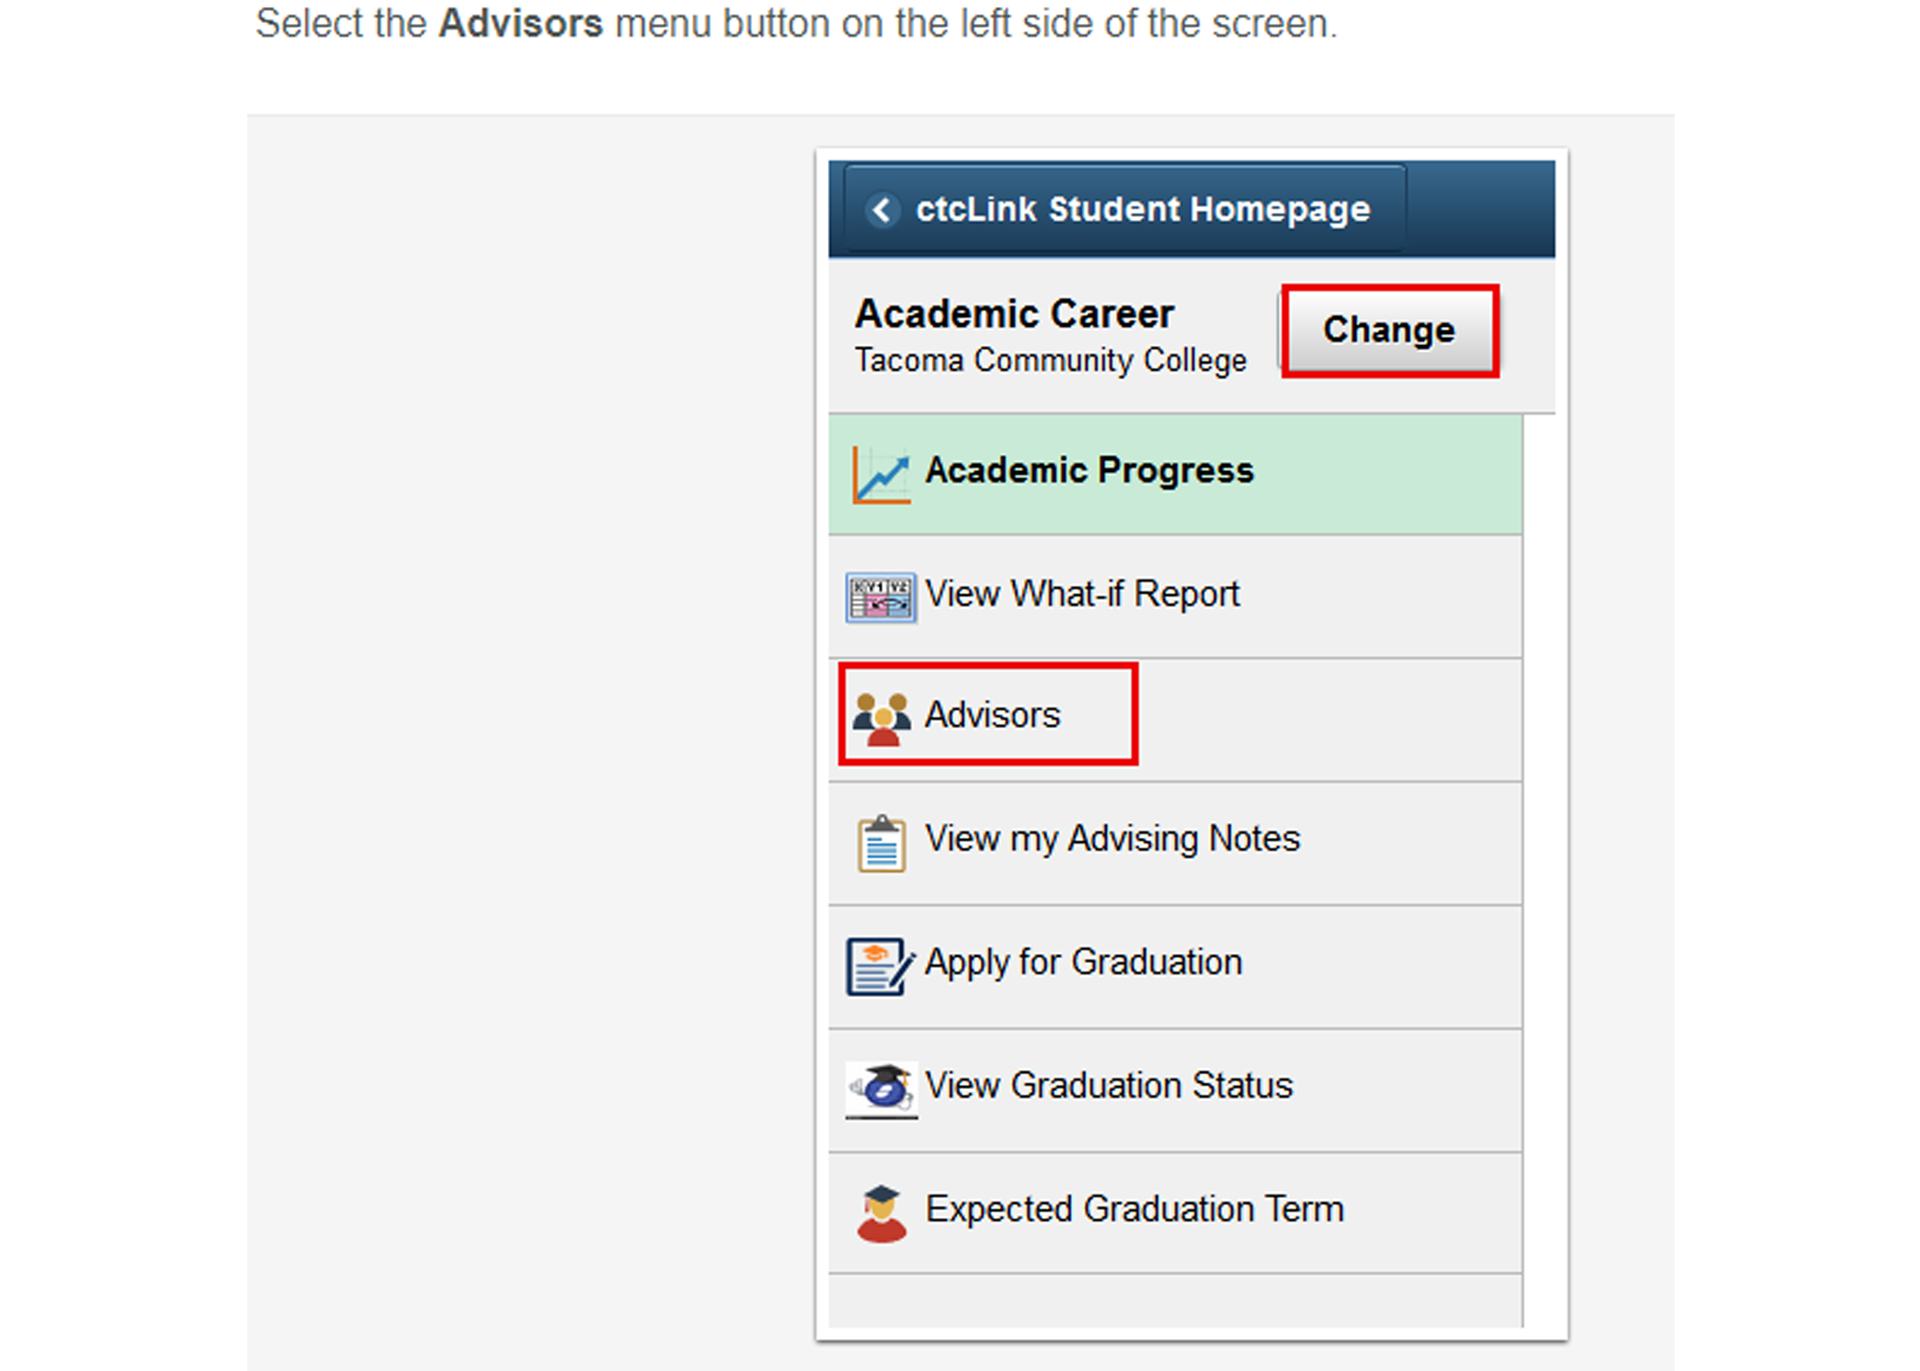The image size is (1920, 1371).
Task: Click the Academic Career heading
Action: [1014, 314]
